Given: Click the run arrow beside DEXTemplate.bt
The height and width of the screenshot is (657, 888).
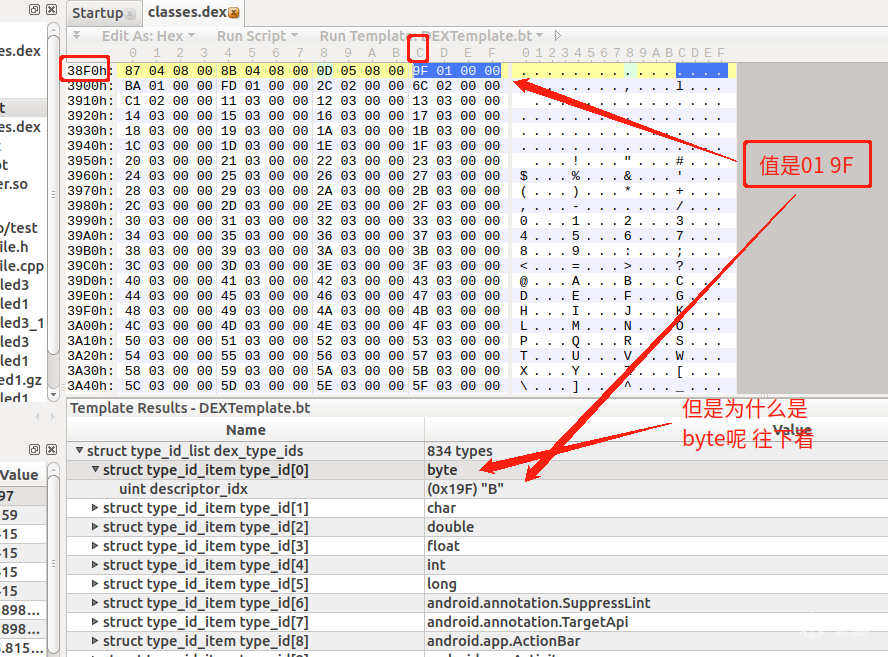Looking at the screenshot, I should coord(558,36).
